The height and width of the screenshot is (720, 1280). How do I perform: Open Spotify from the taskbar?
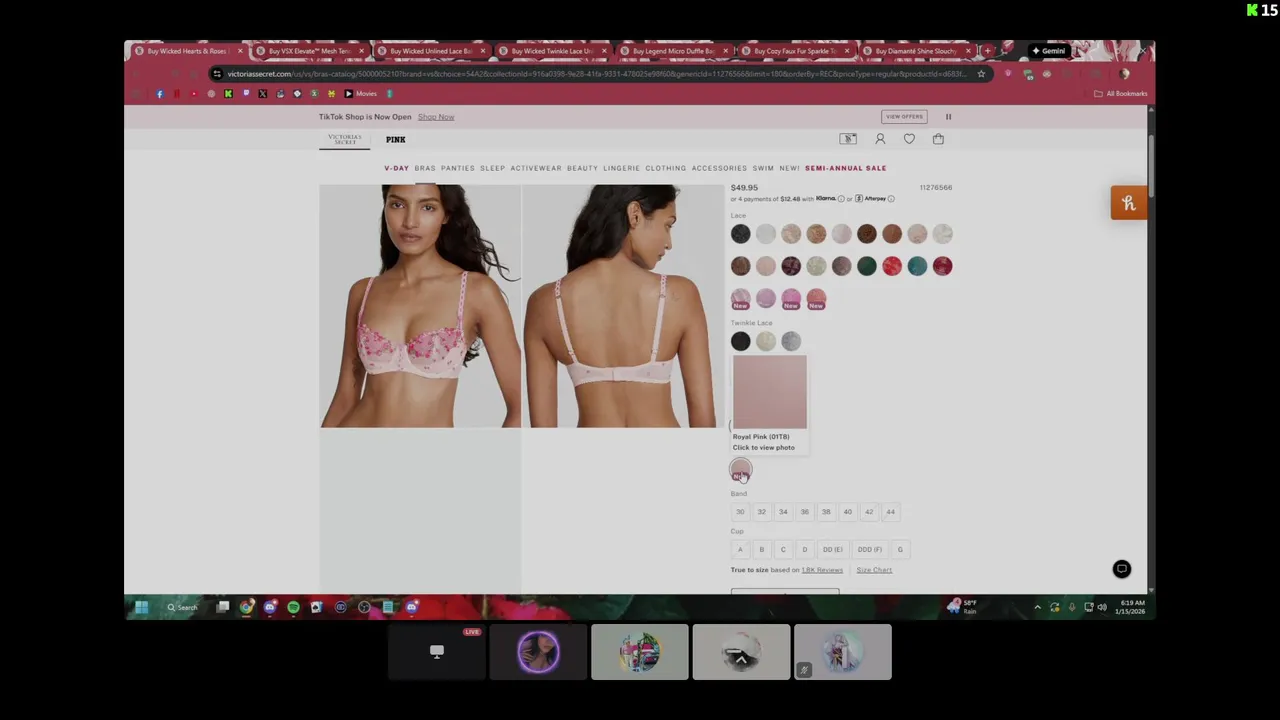tap(293, 607)
